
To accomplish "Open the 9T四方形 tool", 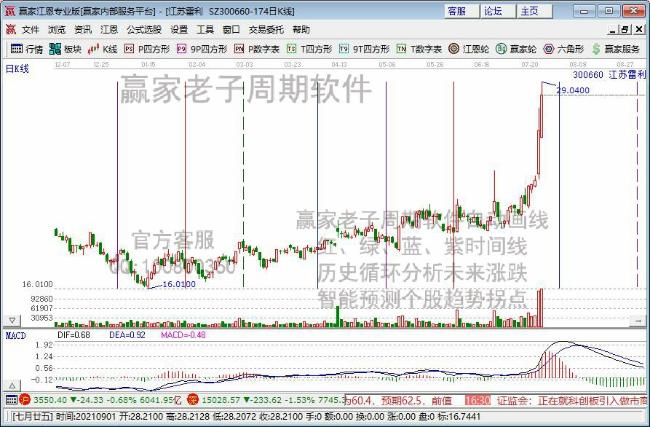I will click(364, 49).
